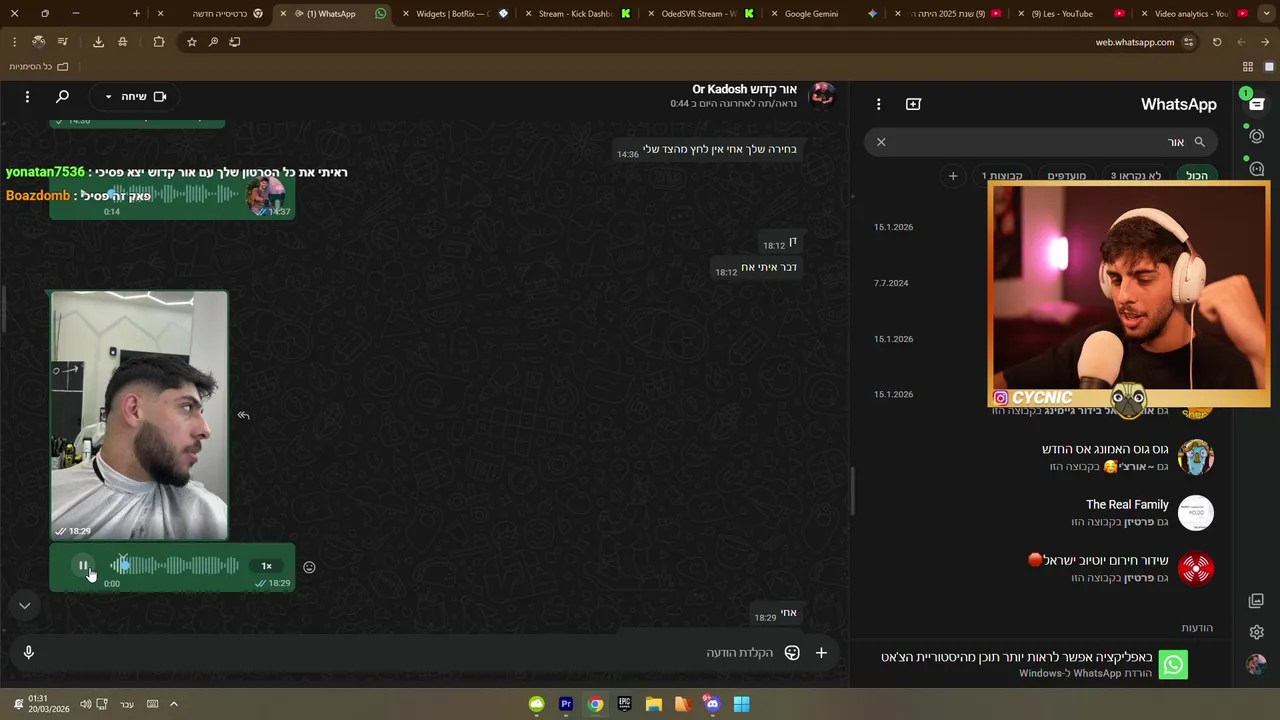Forward the barber photo message
This screenshot has height=720, width=1280.
point(243,415)
